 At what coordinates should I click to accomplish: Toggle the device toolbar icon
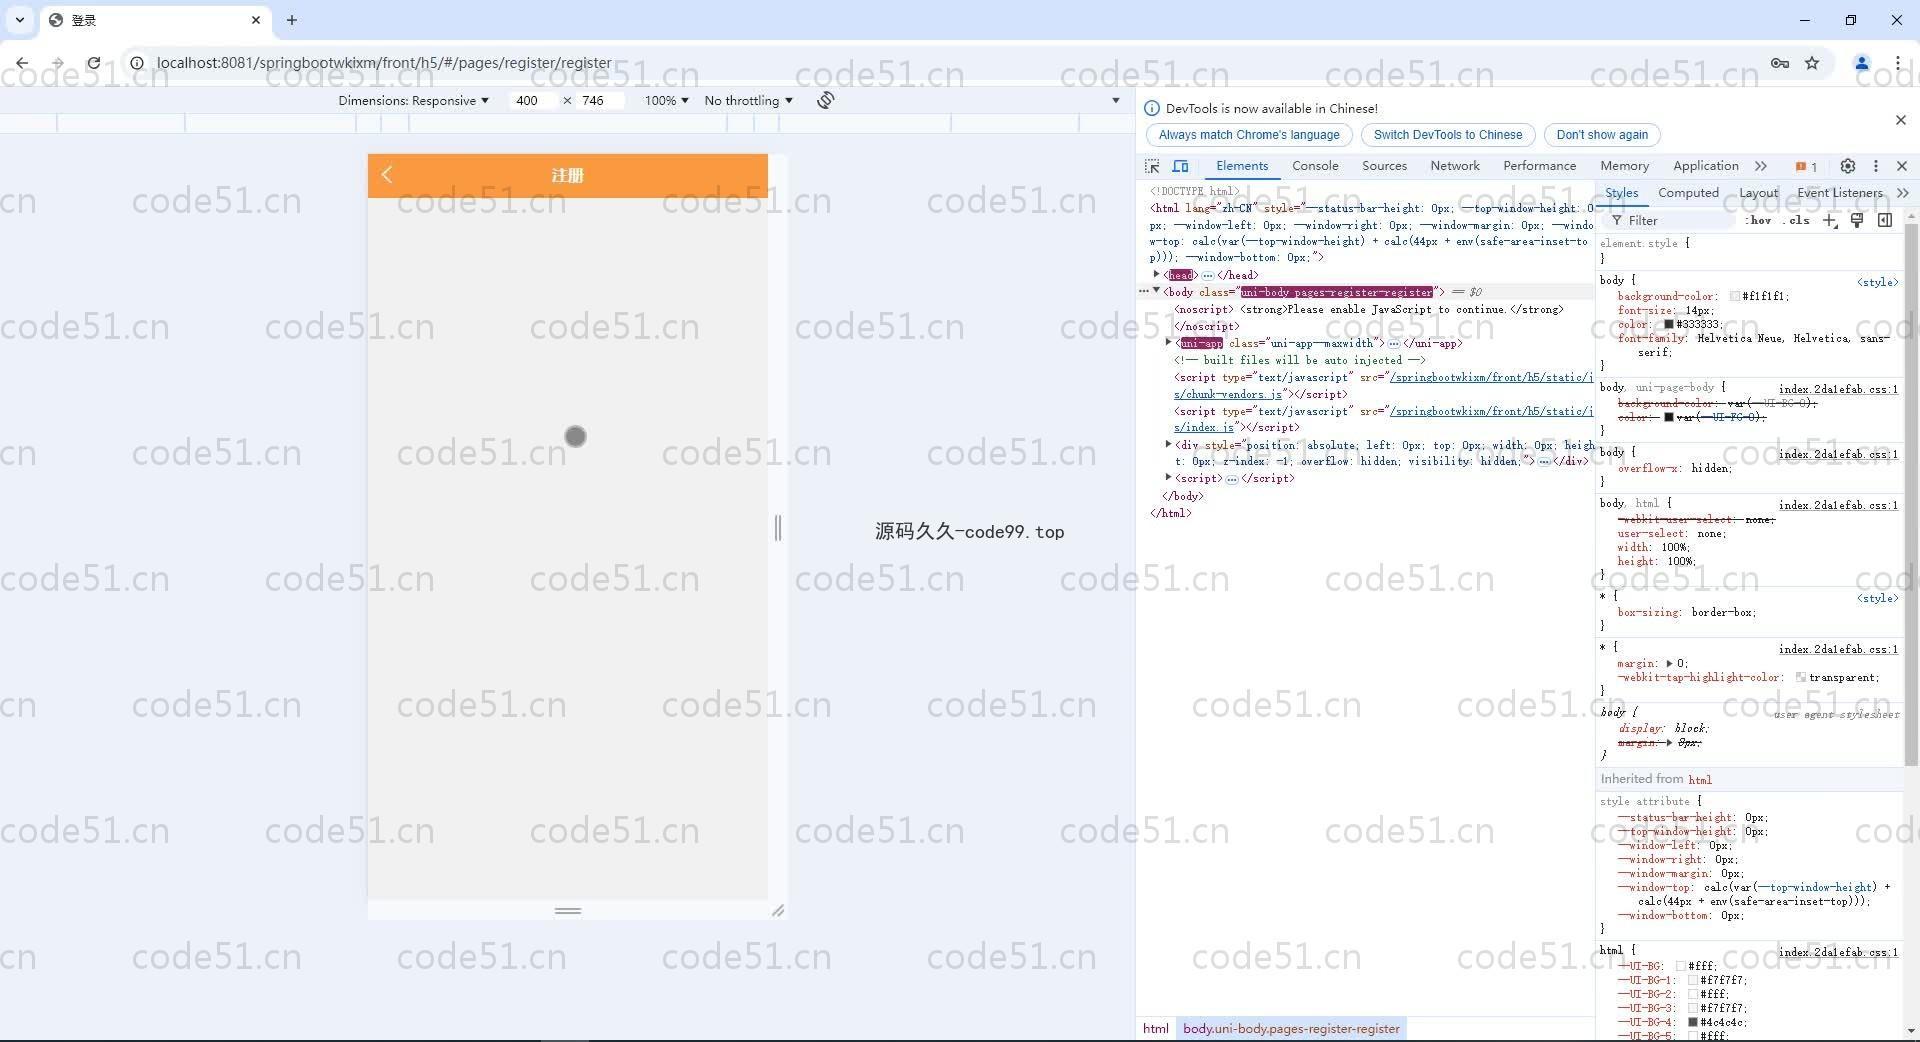pos(1181,166)
